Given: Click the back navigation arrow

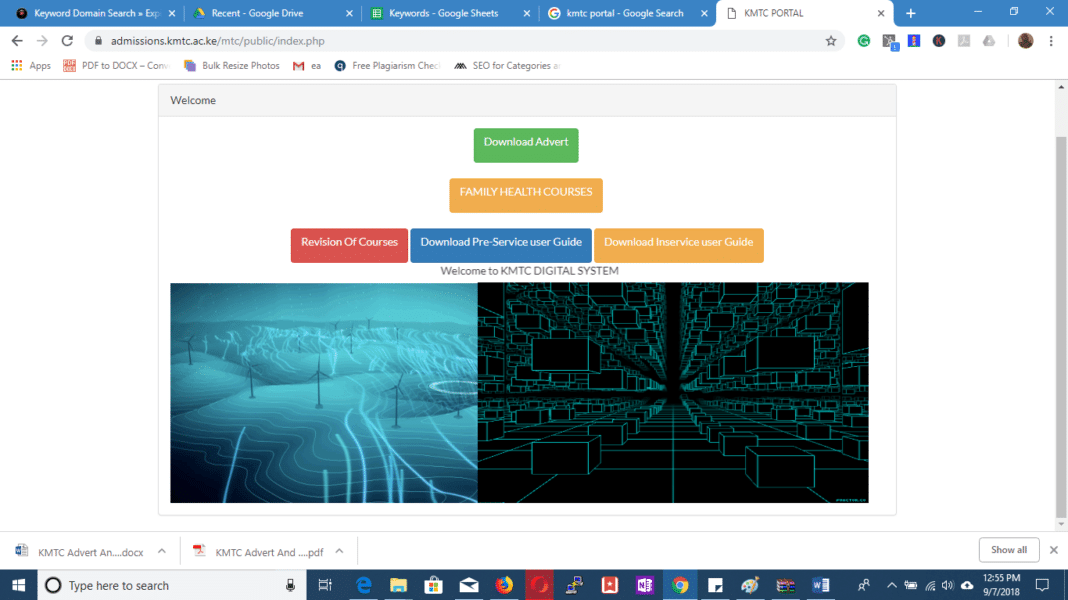Looking at the screenshot, I should click(16, 41).
